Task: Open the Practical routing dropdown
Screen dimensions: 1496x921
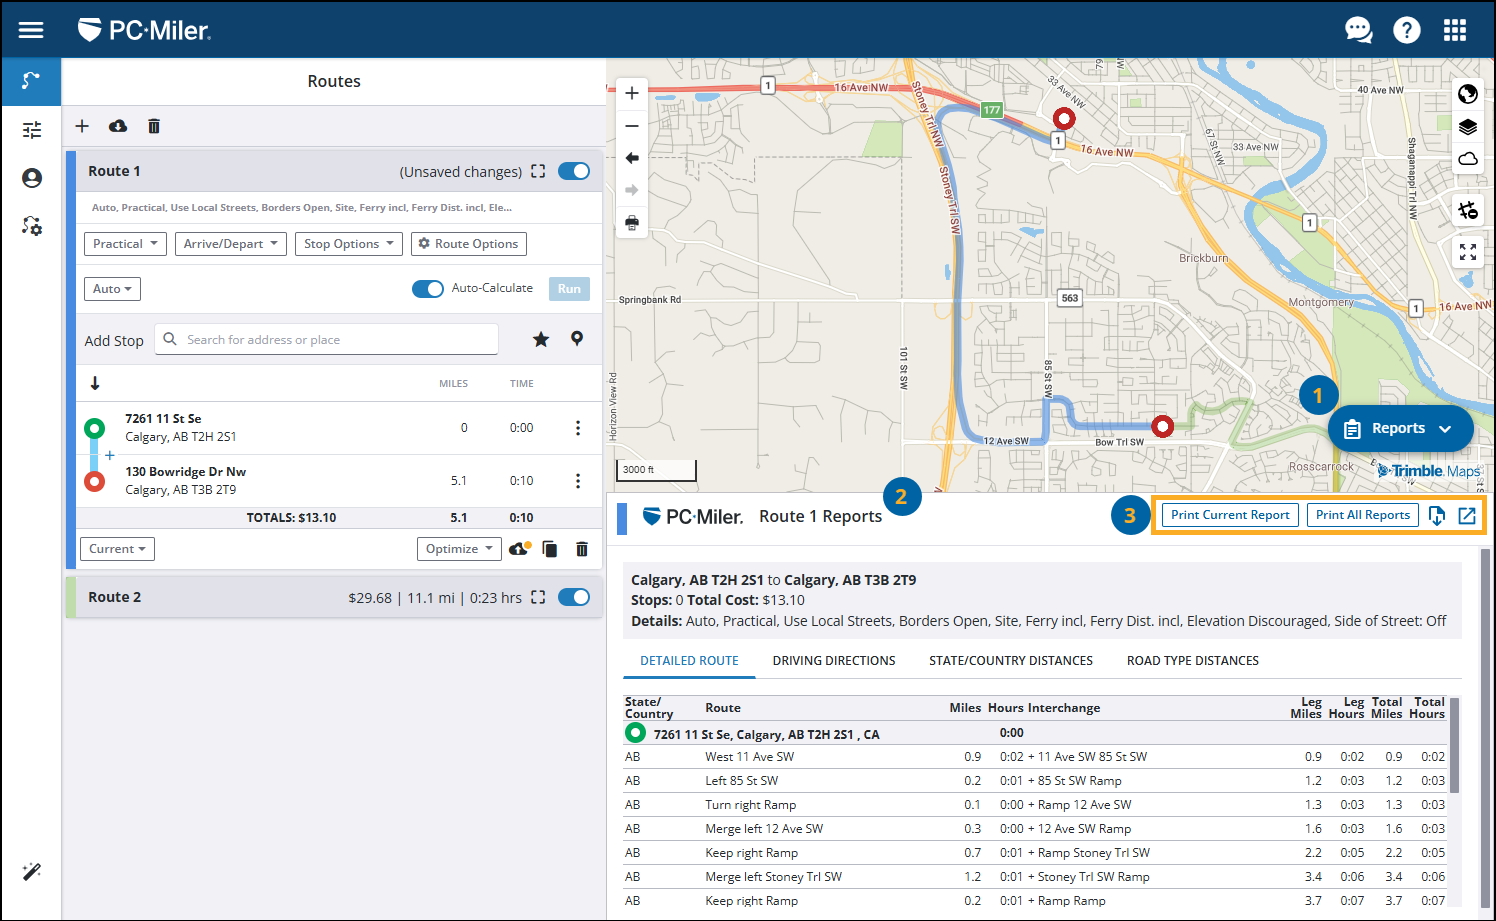Action: 124,243
